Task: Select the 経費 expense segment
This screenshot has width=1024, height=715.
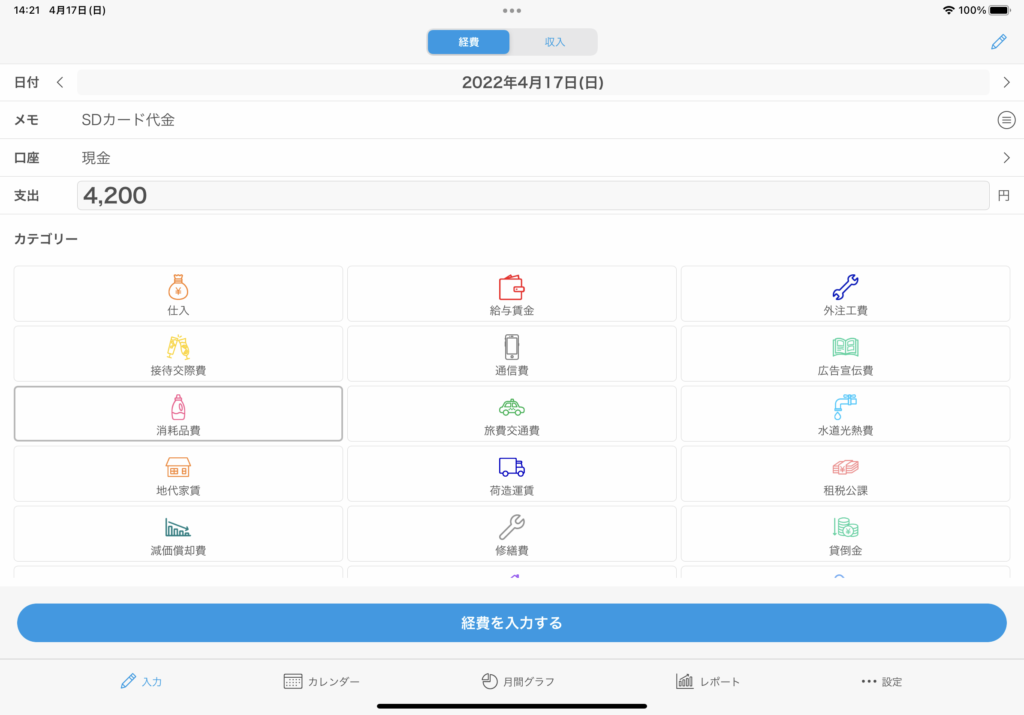Action: [x=469, y=42]
